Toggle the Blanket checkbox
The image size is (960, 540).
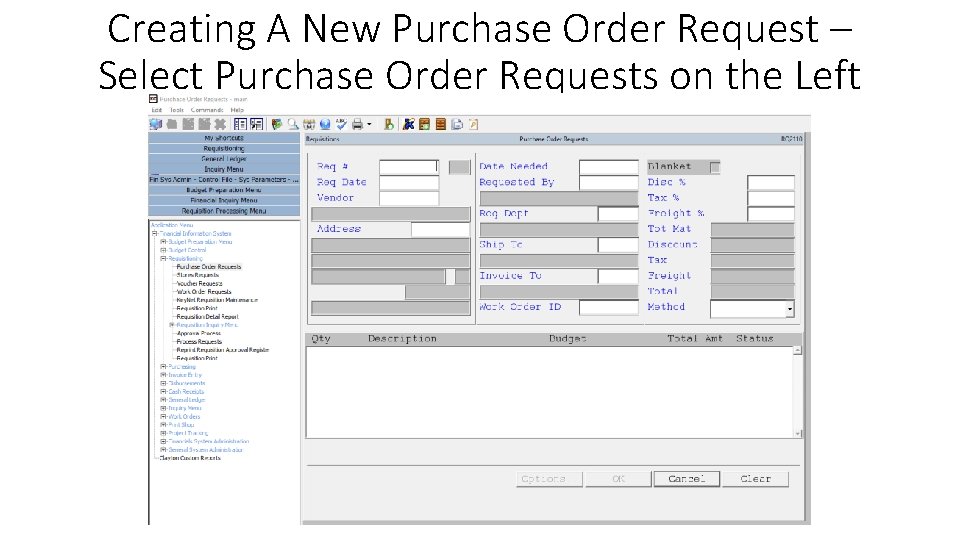point(714,167)
